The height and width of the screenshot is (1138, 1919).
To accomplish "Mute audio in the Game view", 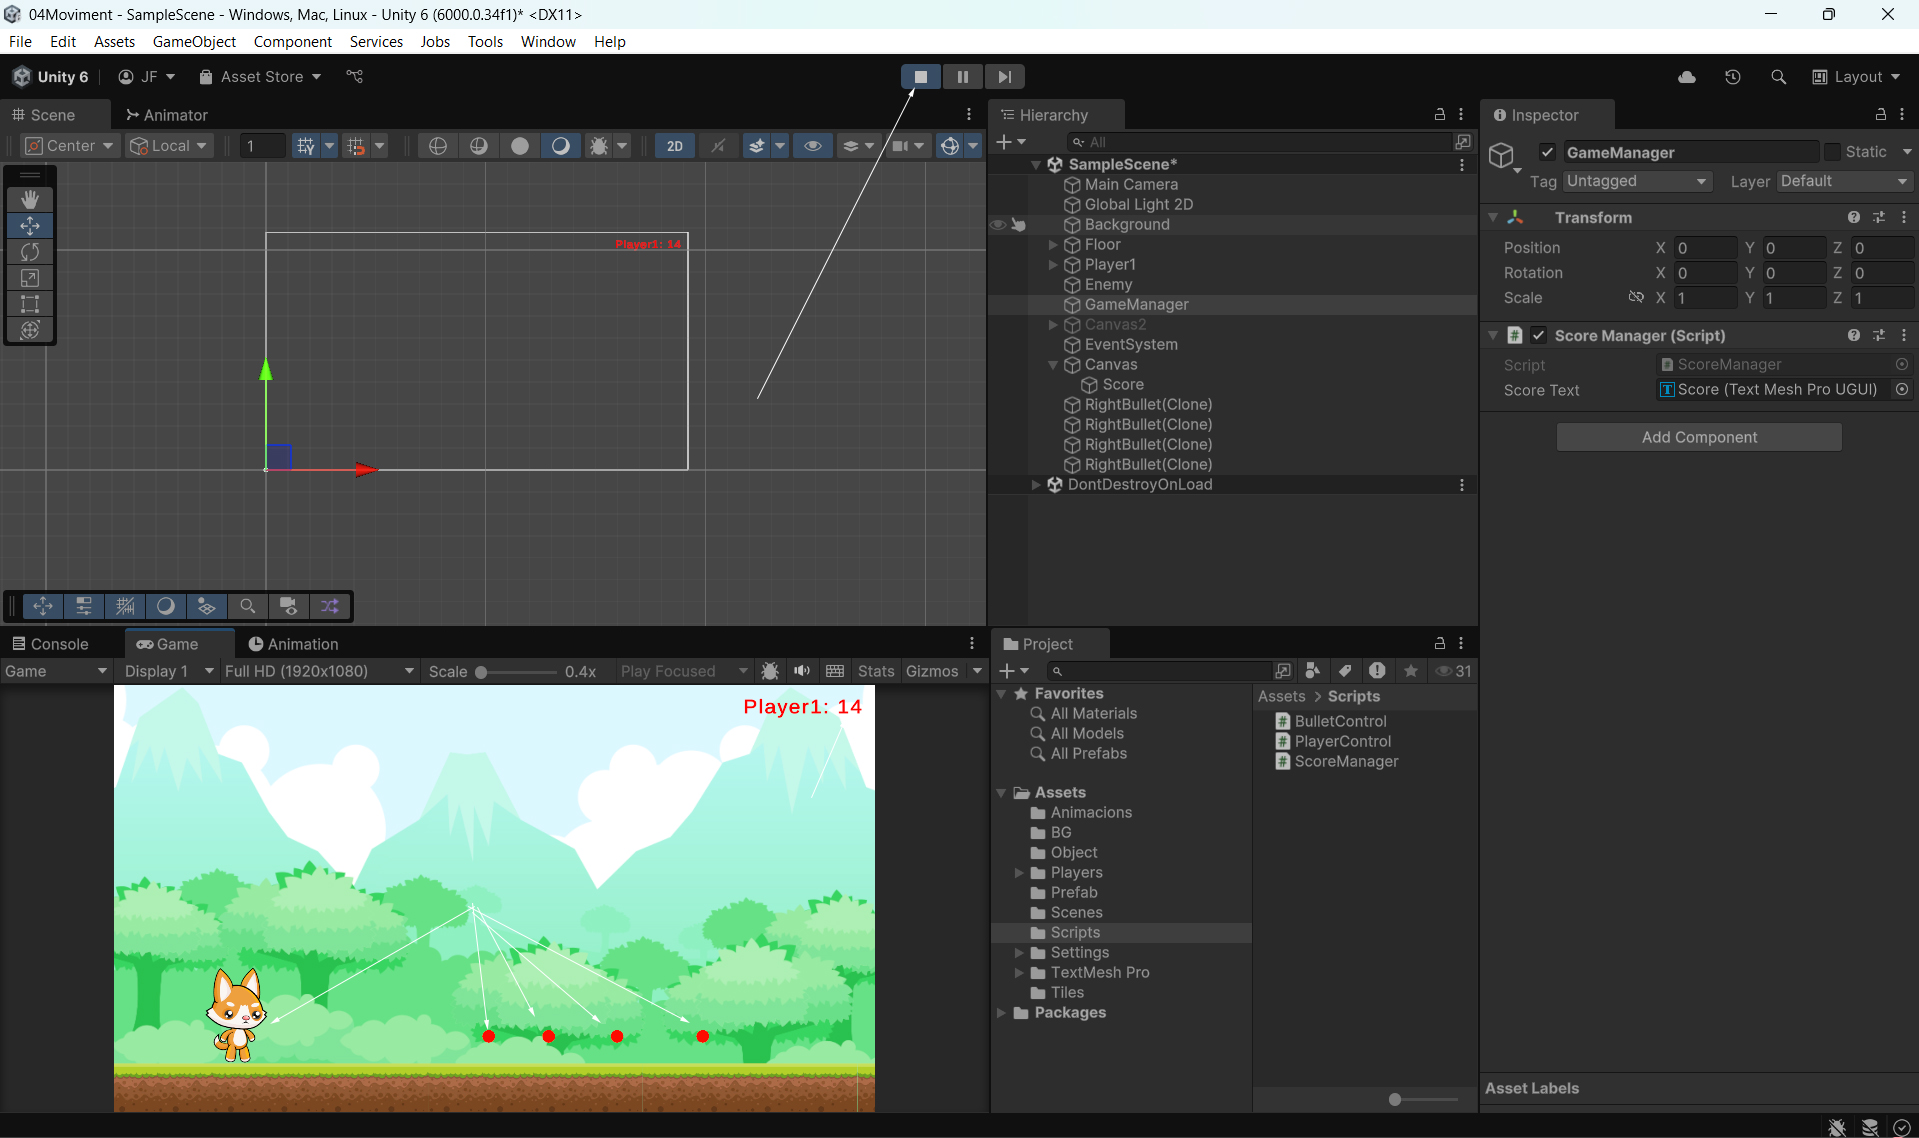I will pos(802,671).
